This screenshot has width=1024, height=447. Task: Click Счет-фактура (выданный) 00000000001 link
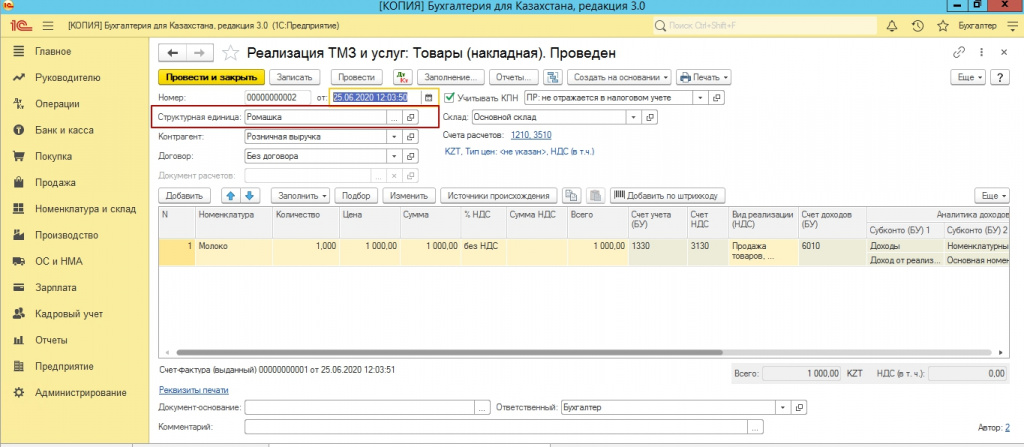pyautogui.click(x=278, y=369)
